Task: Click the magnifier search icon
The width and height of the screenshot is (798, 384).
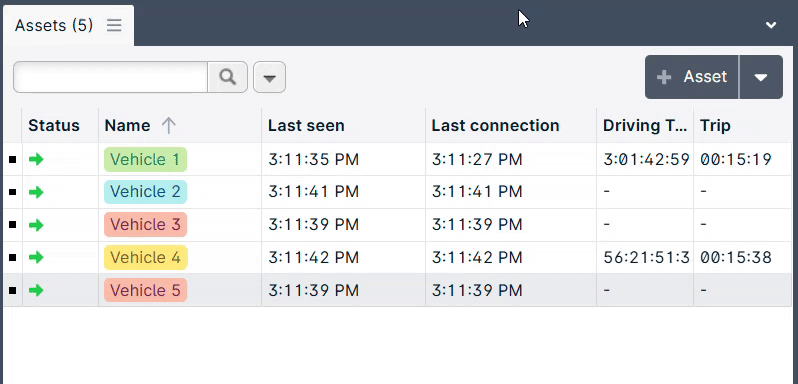Action: (227, 77)
